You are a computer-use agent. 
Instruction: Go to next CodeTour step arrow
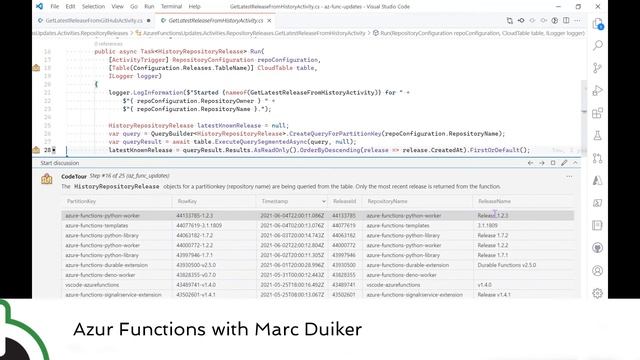pyautogui.click(x=542, y=163)
